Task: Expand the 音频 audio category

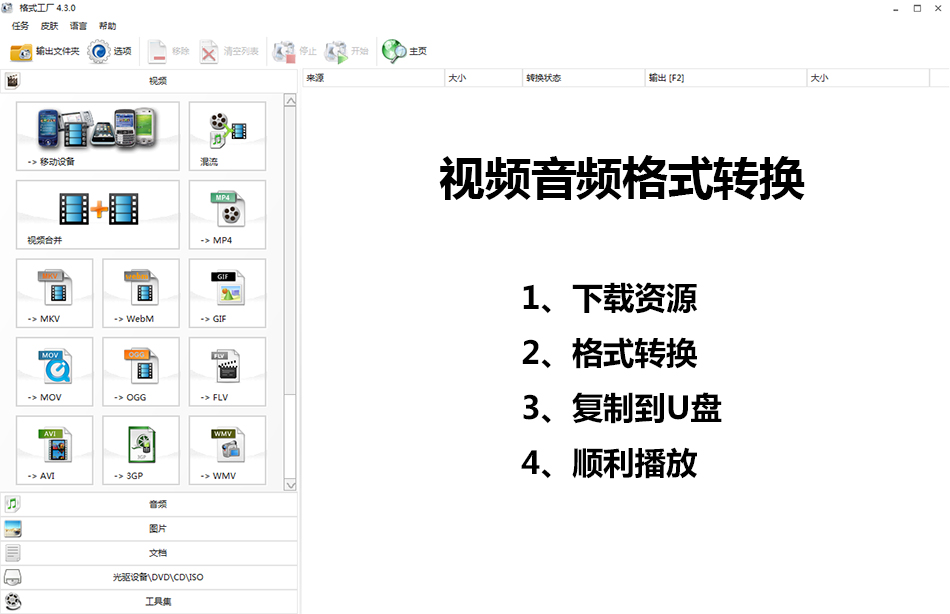Action: (x=149, y=504)
